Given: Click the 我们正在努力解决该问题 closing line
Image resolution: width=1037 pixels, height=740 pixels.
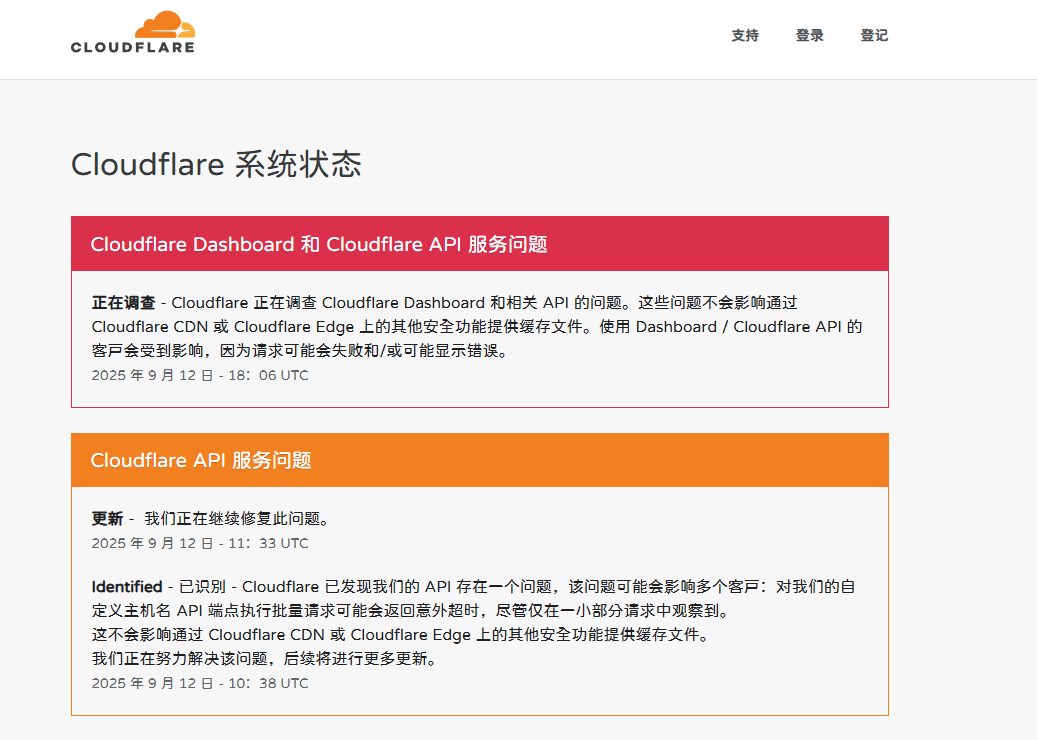Looking at the screenshot, I should (x=264, y=660).
